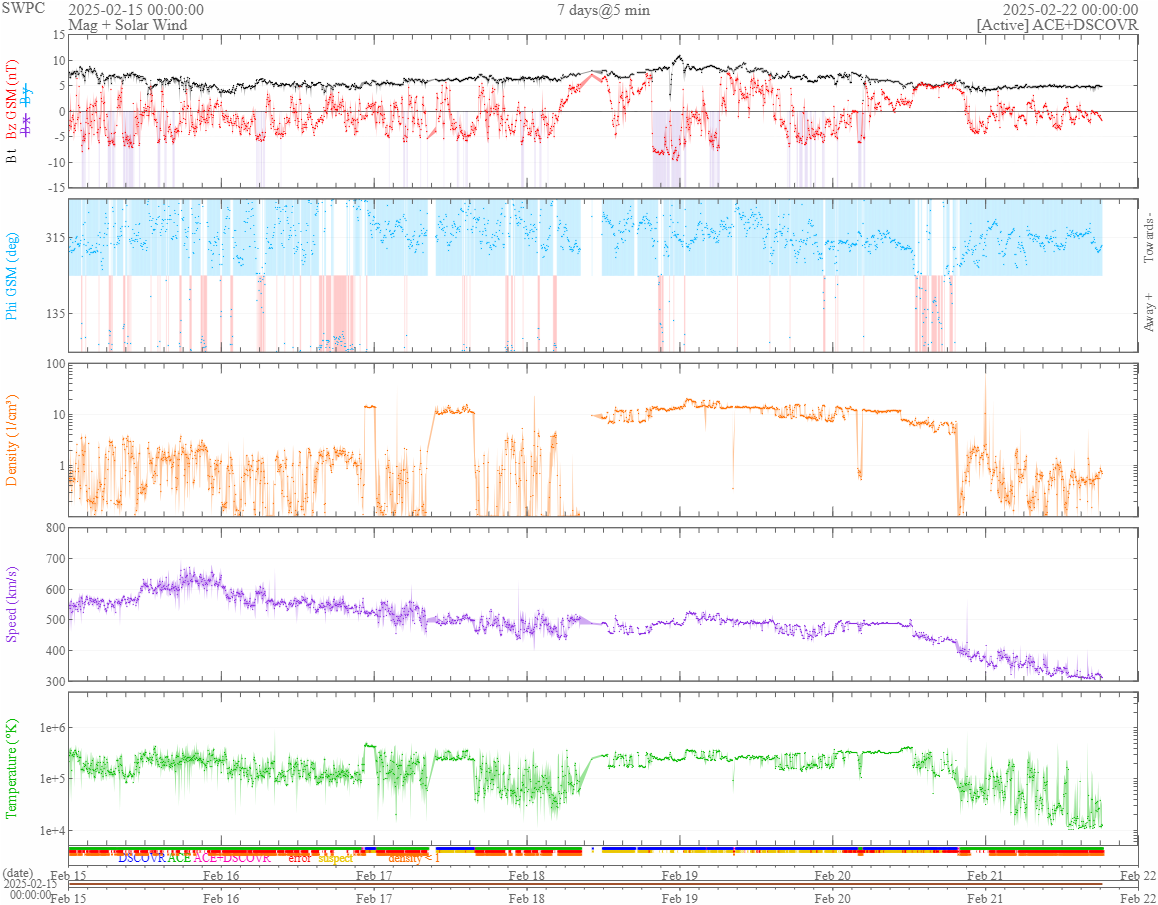The image size is (1158, 905).
Task: Click the 800 tick on Speed axis
Action: coord(54,528)
